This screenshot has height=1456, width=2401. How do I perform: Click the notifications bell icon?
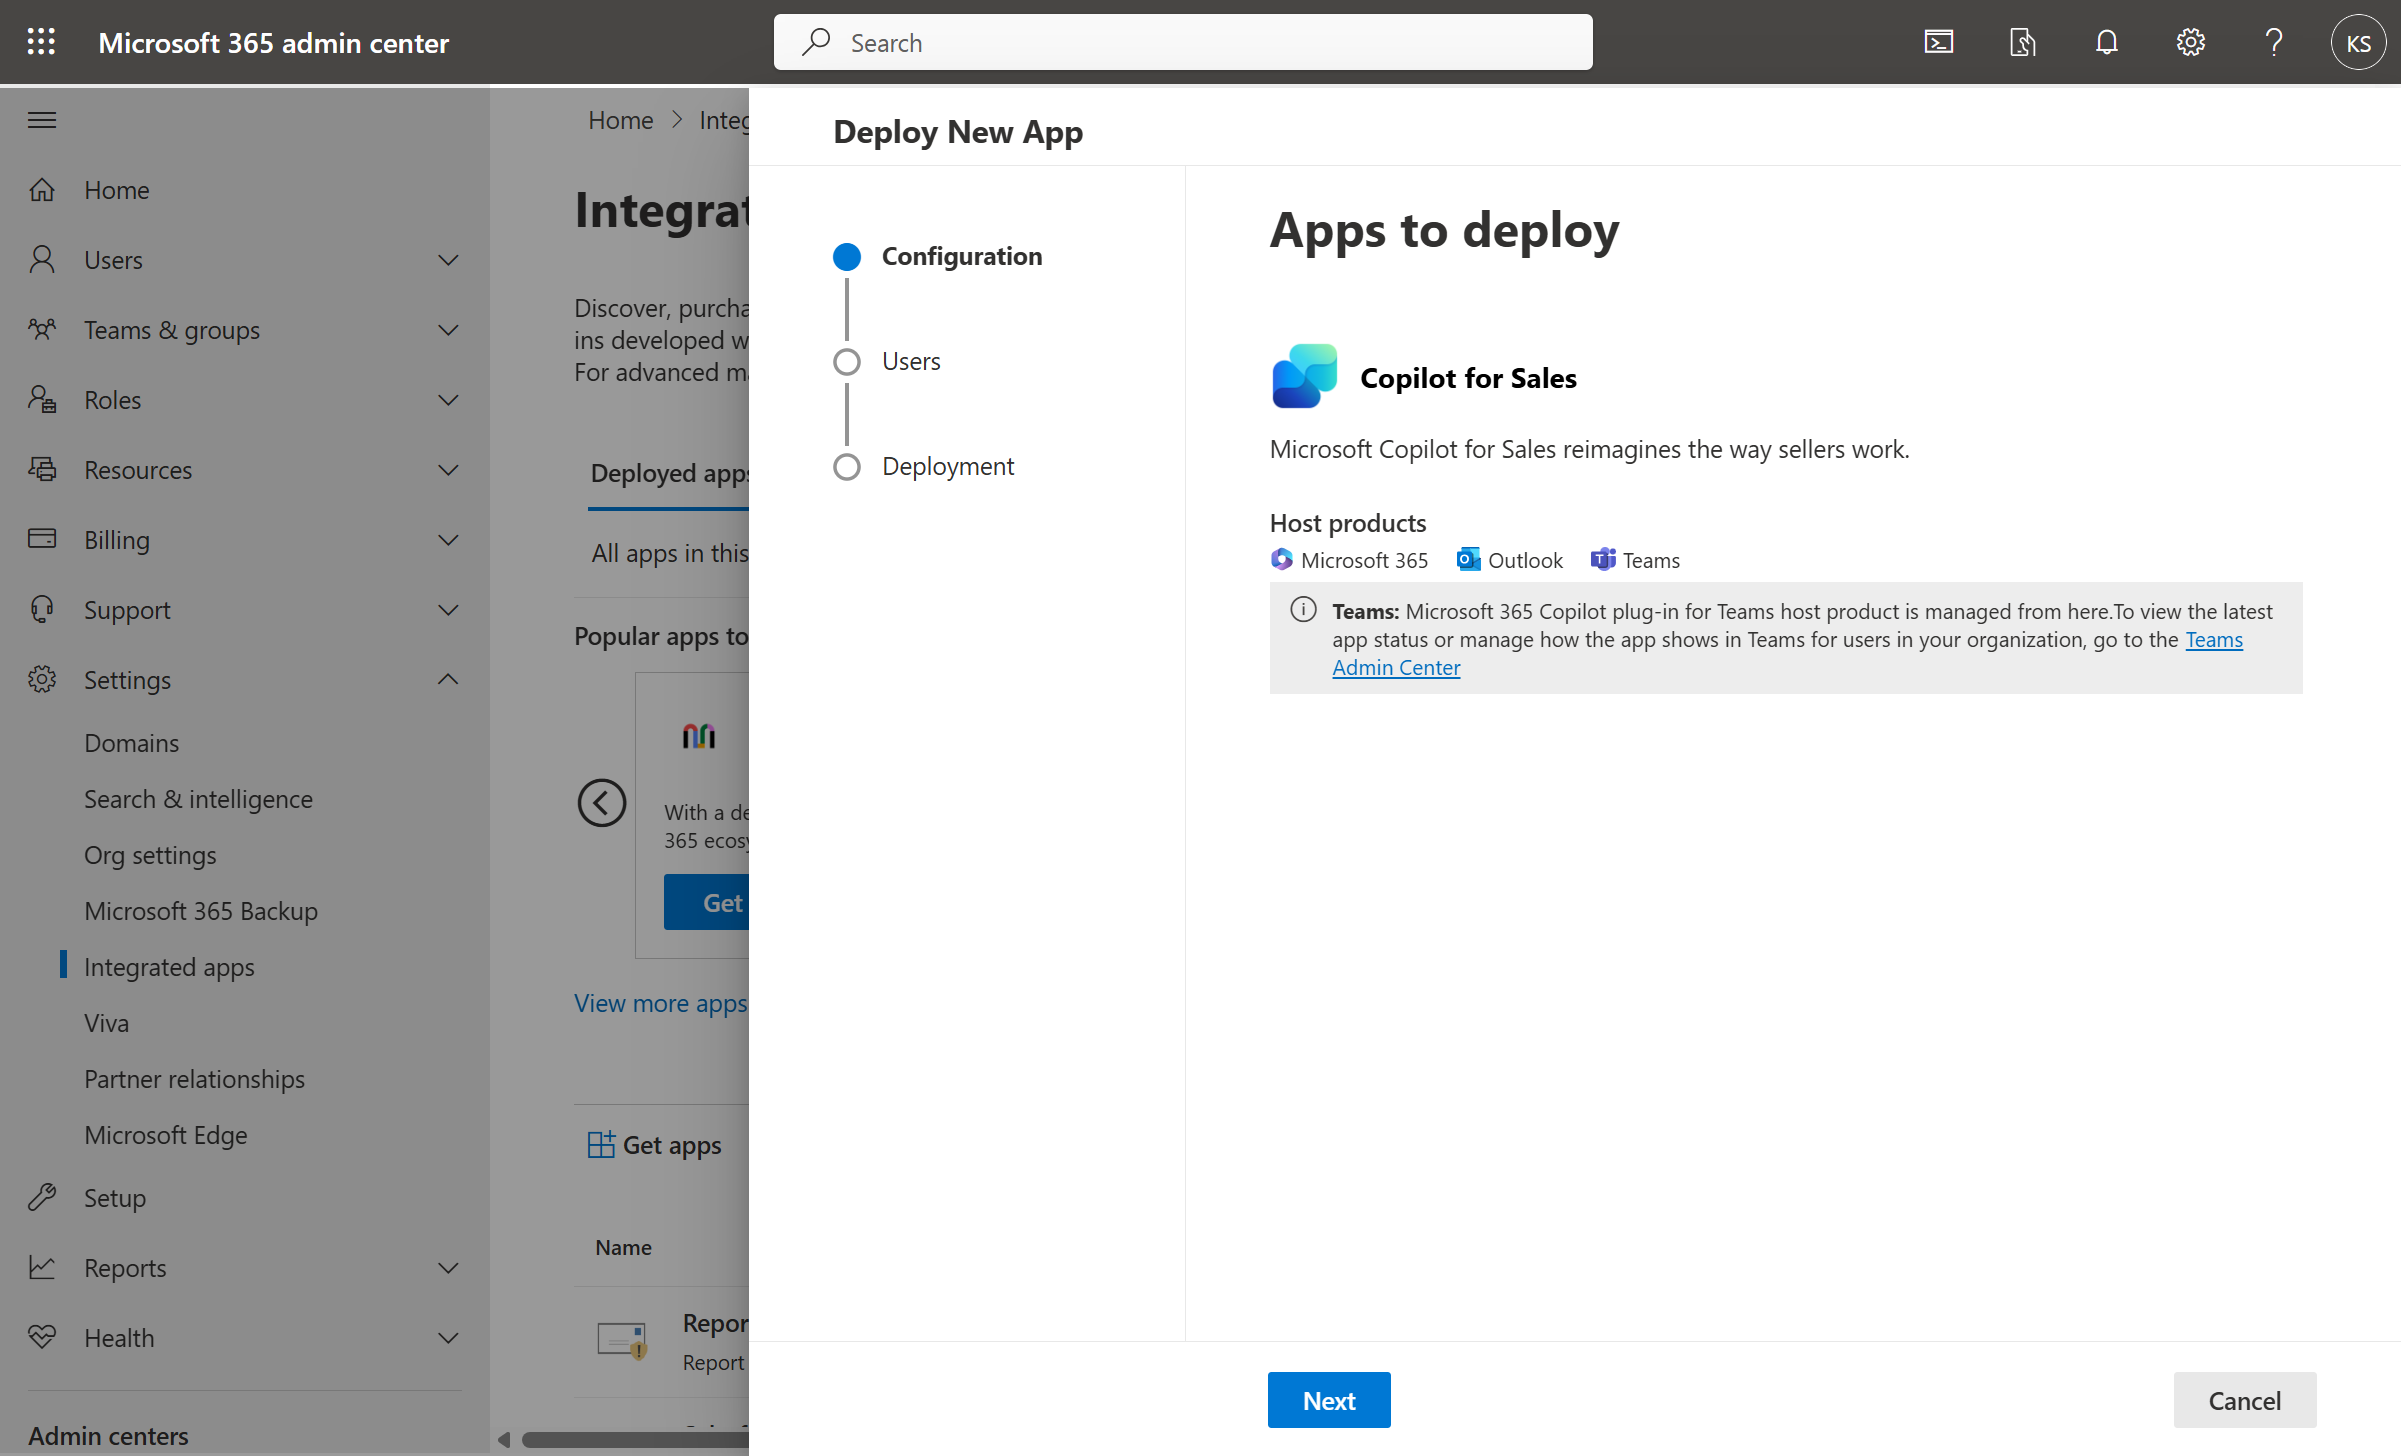2108,41
